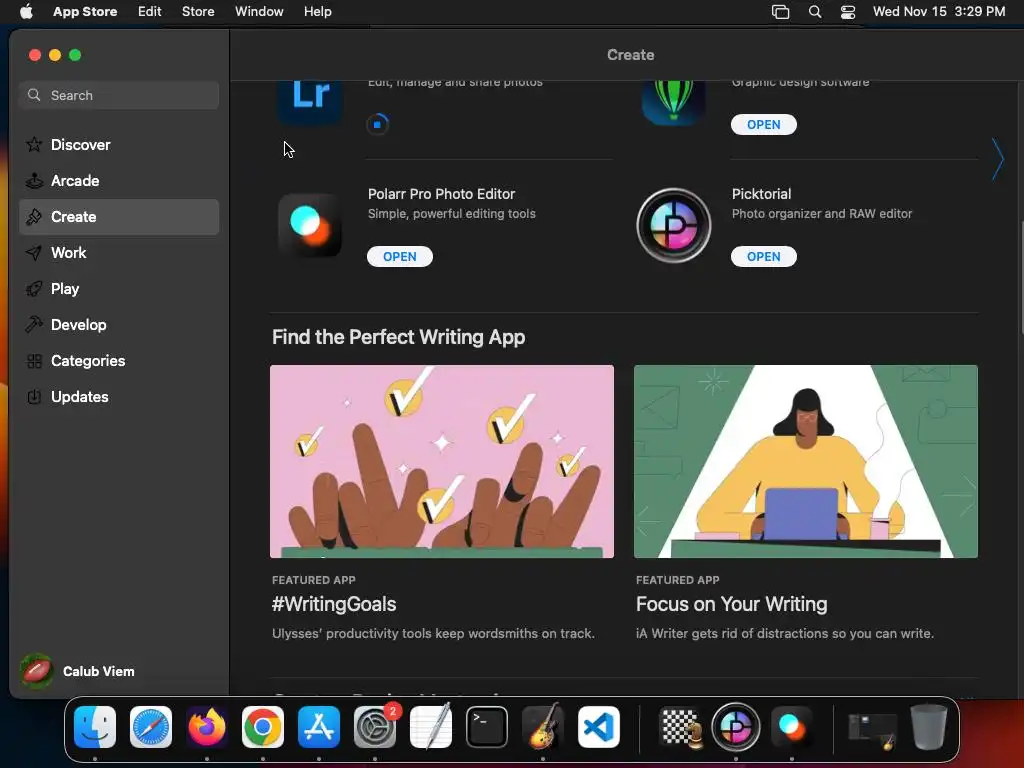Launch GarageBand from the Dock
Image resolution: width=1024 pixels, height=768 pixels.
[543, 727]
